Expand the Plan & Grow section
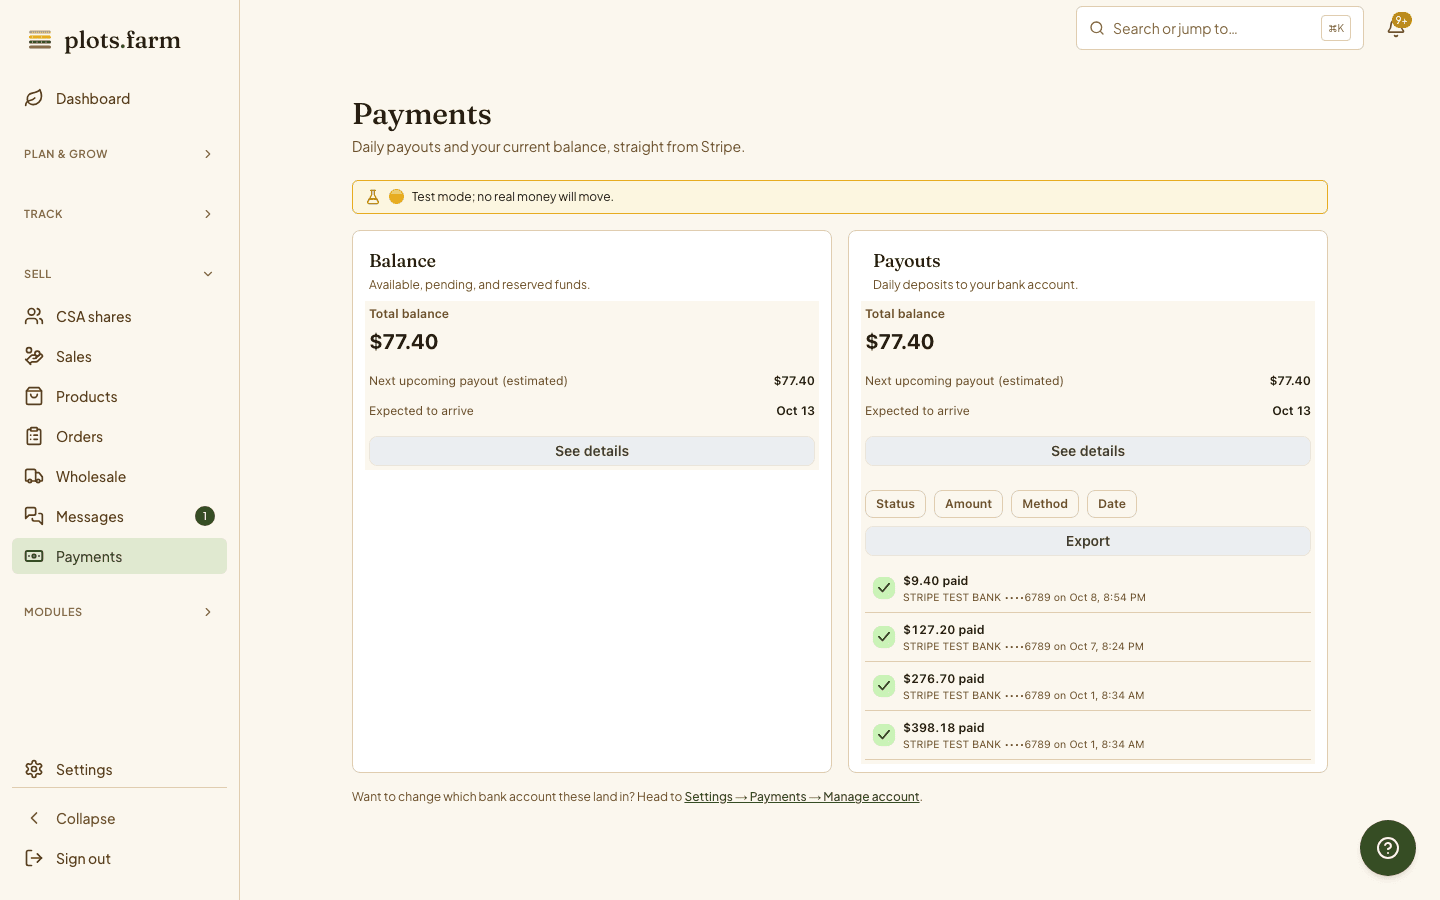The width and height of the screenshot is (1440, 900). pos(119,154)
